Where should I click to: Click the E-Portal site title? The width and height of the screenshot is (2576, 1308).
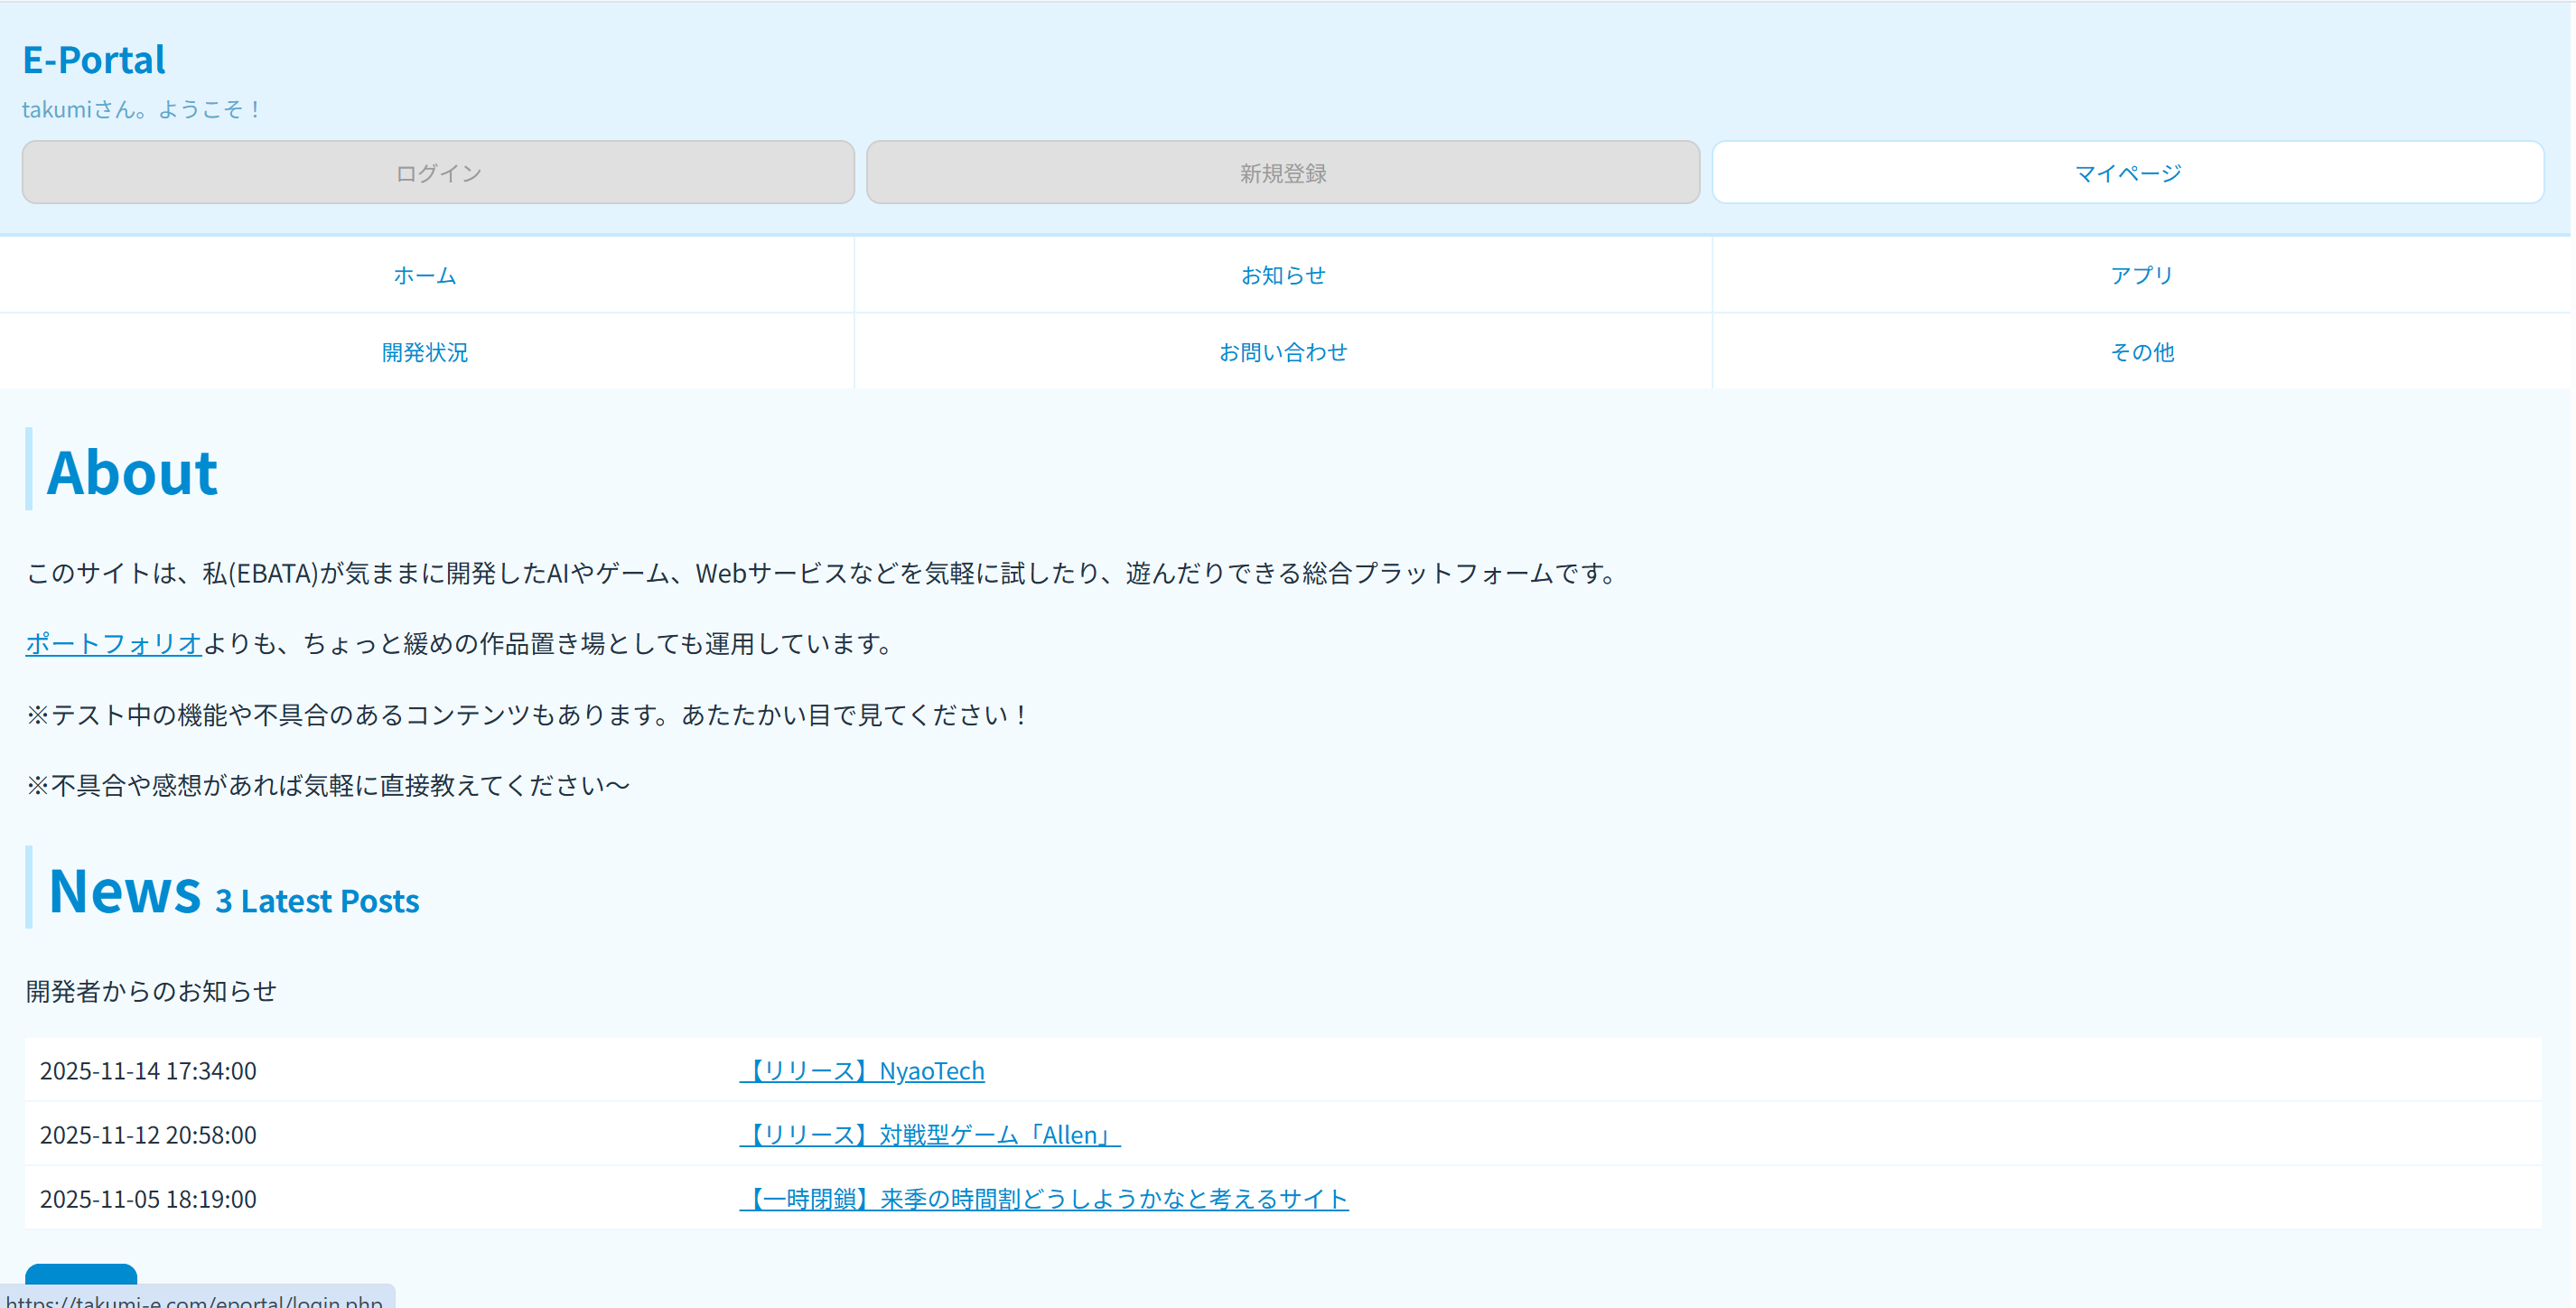[x=94, y=59]
